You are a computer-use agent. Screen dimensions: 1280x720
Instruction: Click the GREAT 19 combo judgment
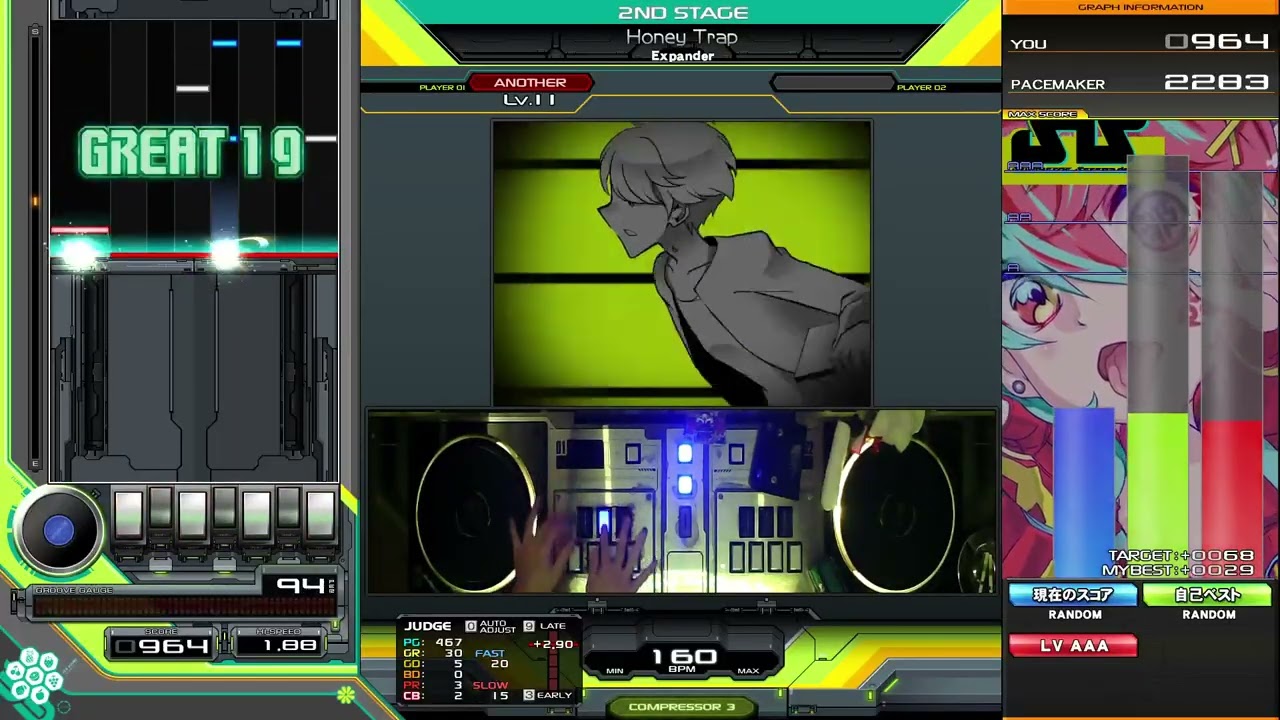[x=191, y=153]
